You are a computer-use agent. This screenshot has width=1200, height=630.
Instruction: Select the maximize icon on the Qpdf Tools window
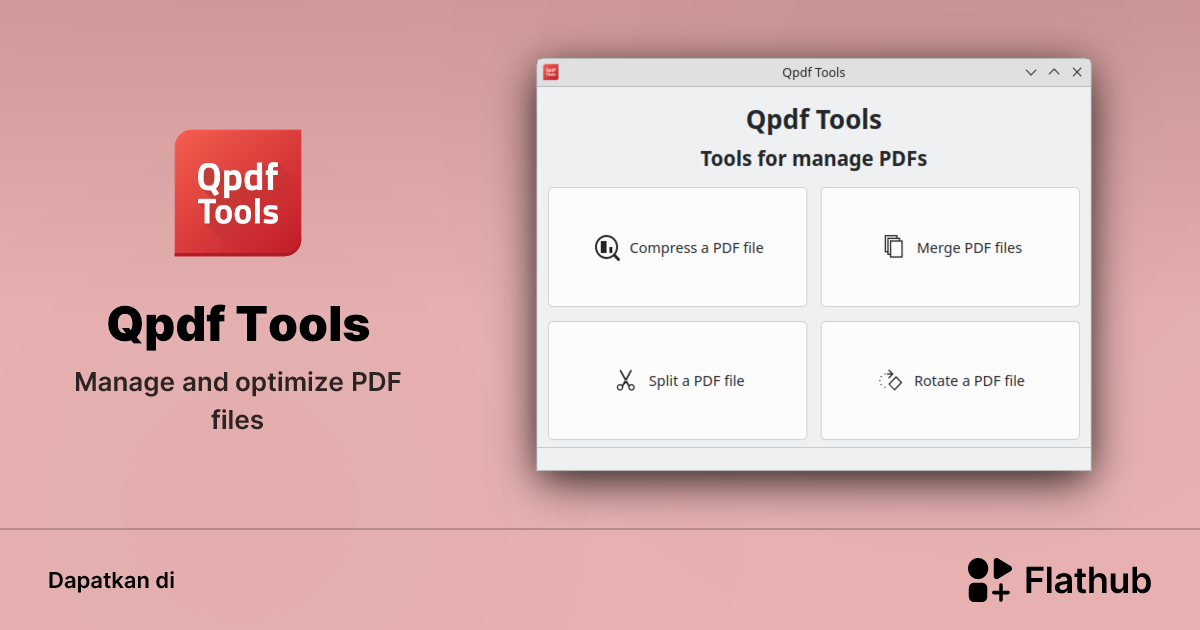coord(1054,71)
